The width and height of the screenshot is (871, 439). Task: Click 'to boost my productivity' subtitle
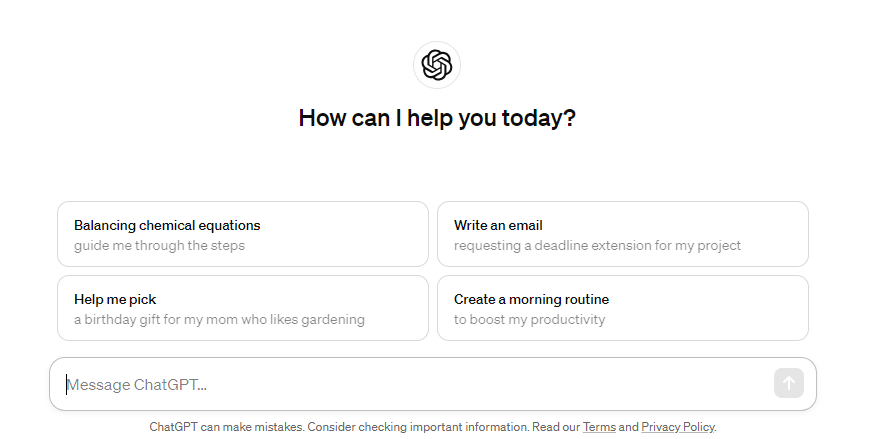click(529, 320)
